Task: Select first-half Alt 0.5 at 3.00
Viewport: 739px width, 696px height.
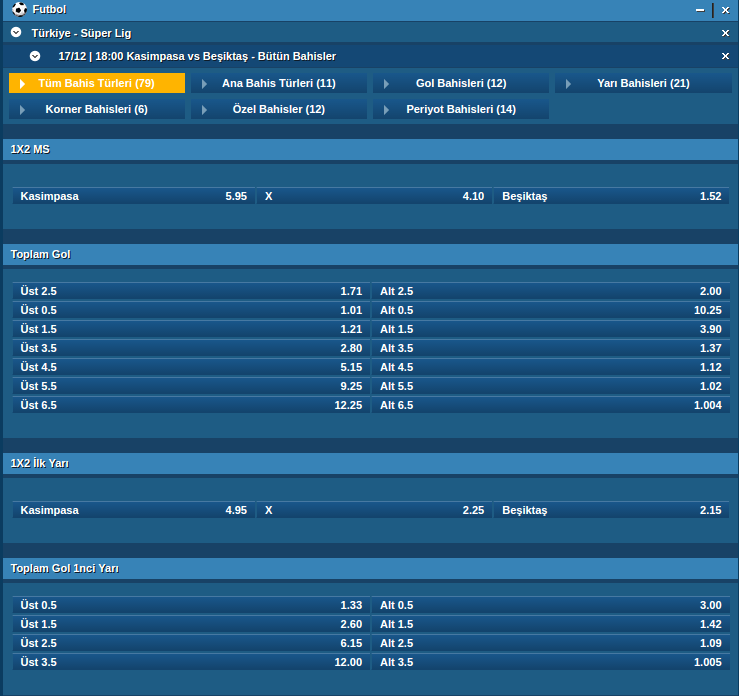Action: [x=550, y=605]
